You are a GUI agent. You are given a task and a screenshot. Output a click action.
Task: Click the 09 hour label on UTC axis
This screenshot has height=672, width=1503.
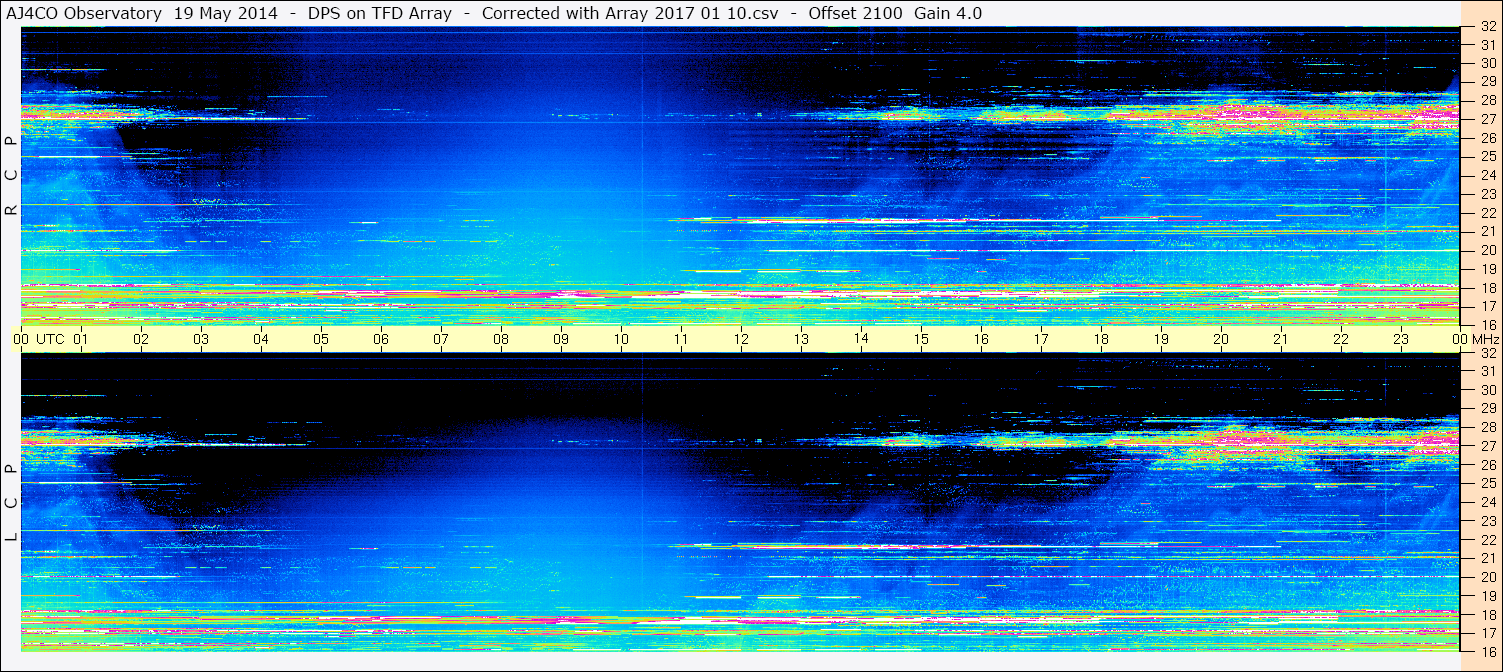click(561, 340)
